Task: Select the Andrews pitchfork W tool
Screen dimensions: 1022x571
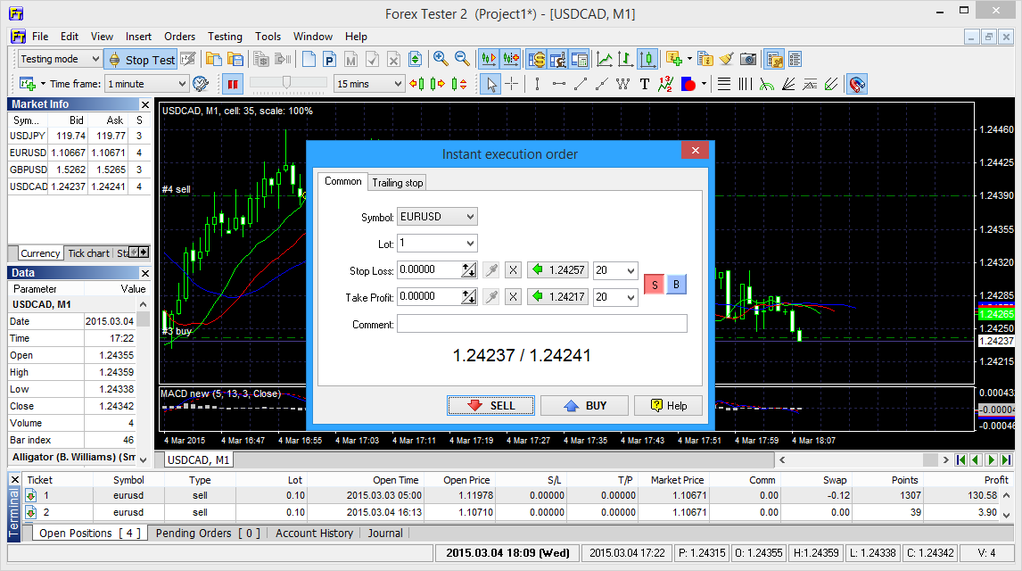Action: tap(622, 84)
